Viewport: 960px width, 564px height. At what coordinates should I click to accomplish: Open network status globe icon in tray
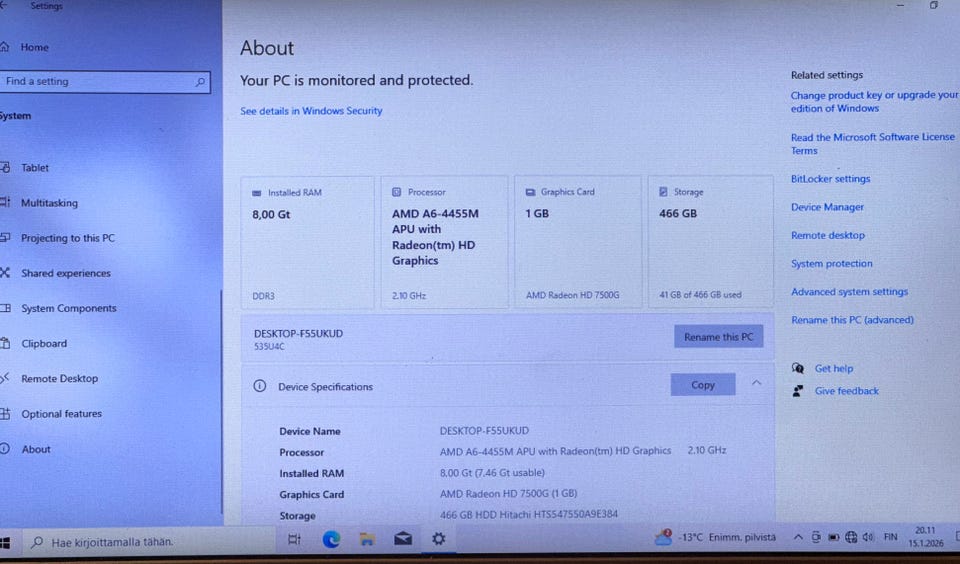(x=850, y=537)
